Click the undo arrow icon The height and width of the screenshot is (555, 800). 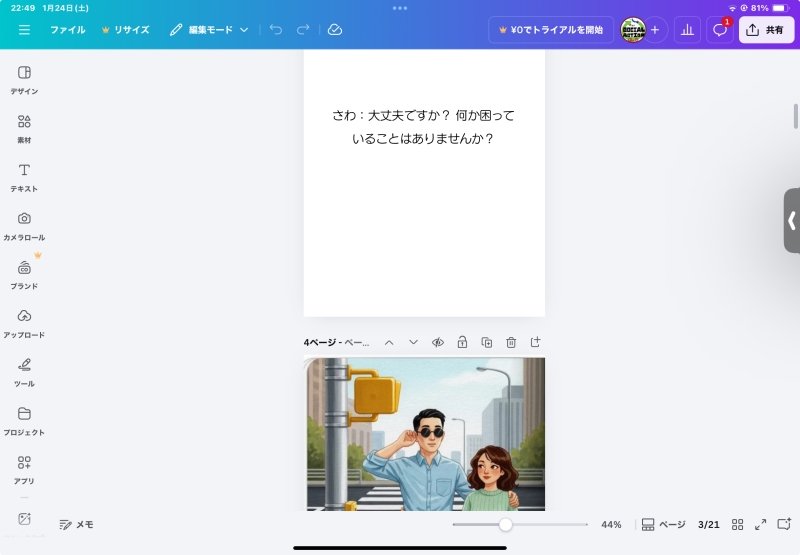[x=276, y=30]
